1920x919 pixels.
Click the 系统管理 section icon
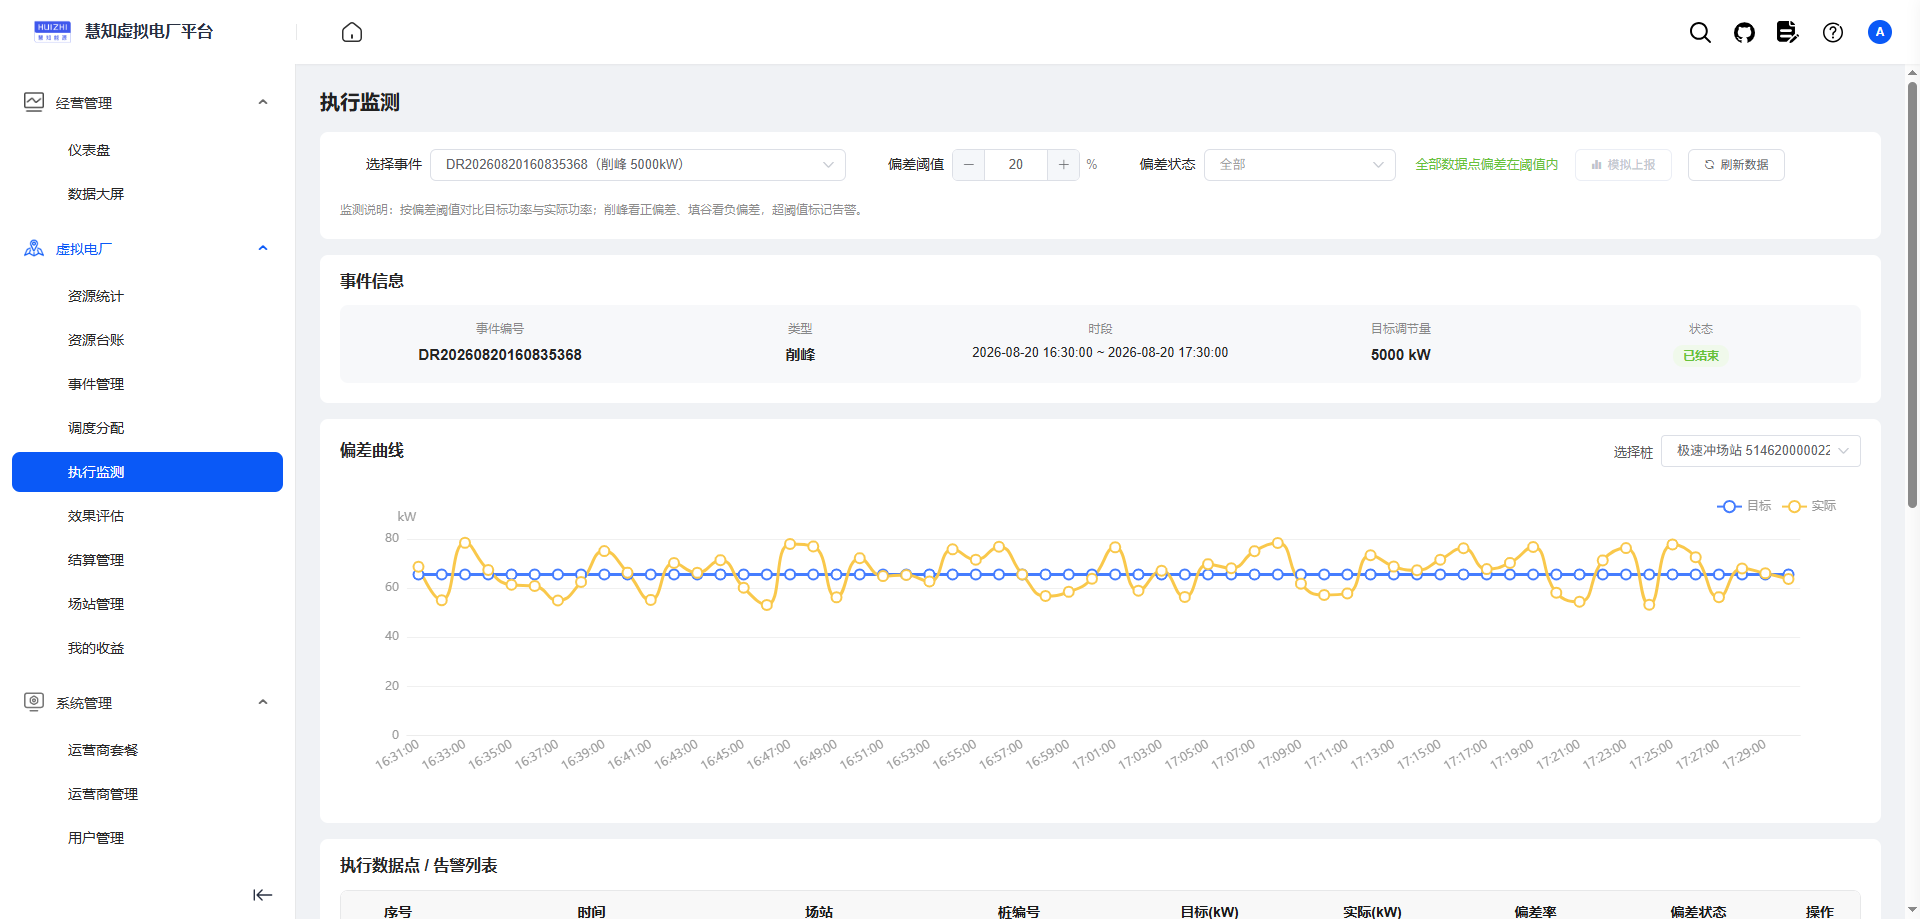coord(34,702)
